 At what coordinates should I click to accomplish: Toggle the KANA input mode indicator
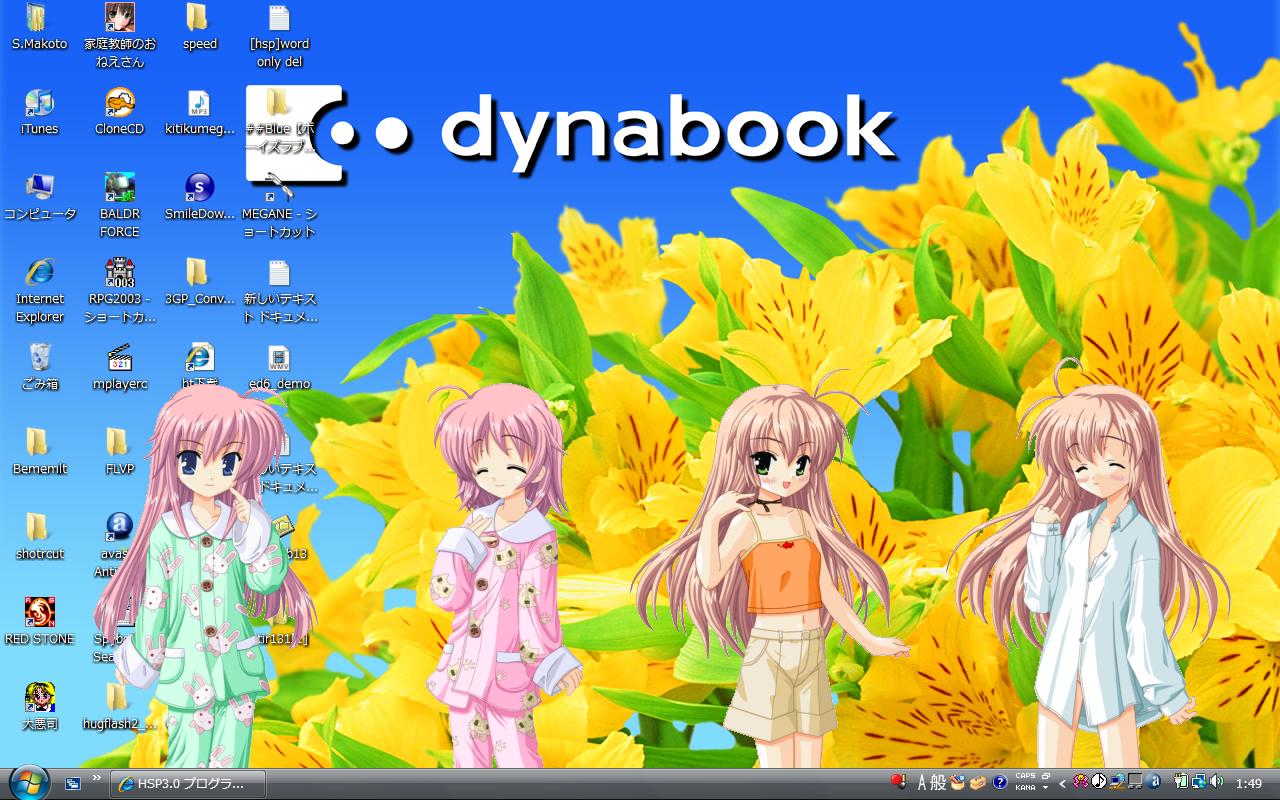point(1025,788)
